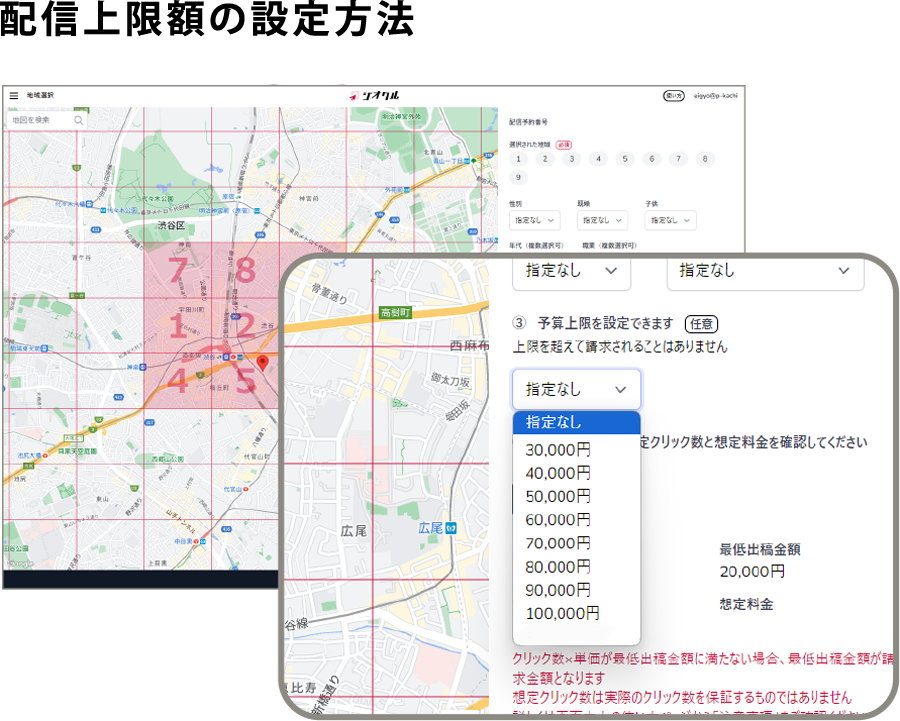The width and height of the screenshot is (900, 721).
Task: Click the green 高樹町 sign on the map
Action: (398, 313)
